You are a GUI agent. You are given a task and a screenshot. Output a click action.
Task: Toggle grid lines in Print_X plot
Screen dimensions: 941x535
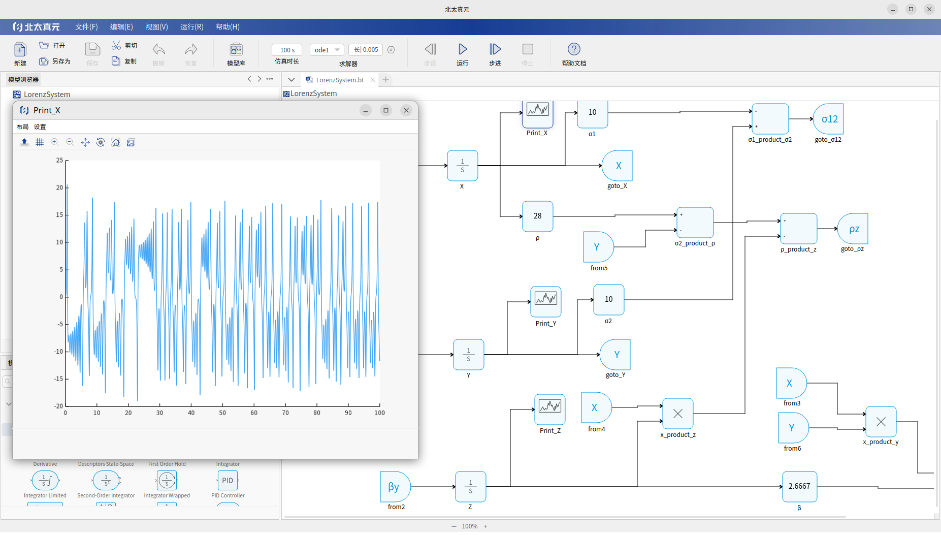point(39,142)
